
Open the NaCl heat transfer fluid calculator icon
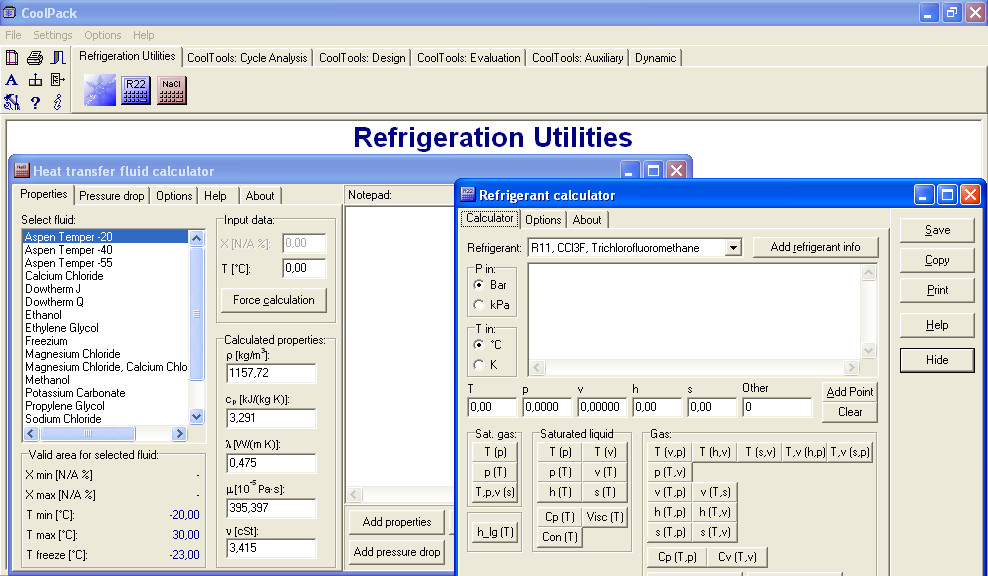coord(171,90)
